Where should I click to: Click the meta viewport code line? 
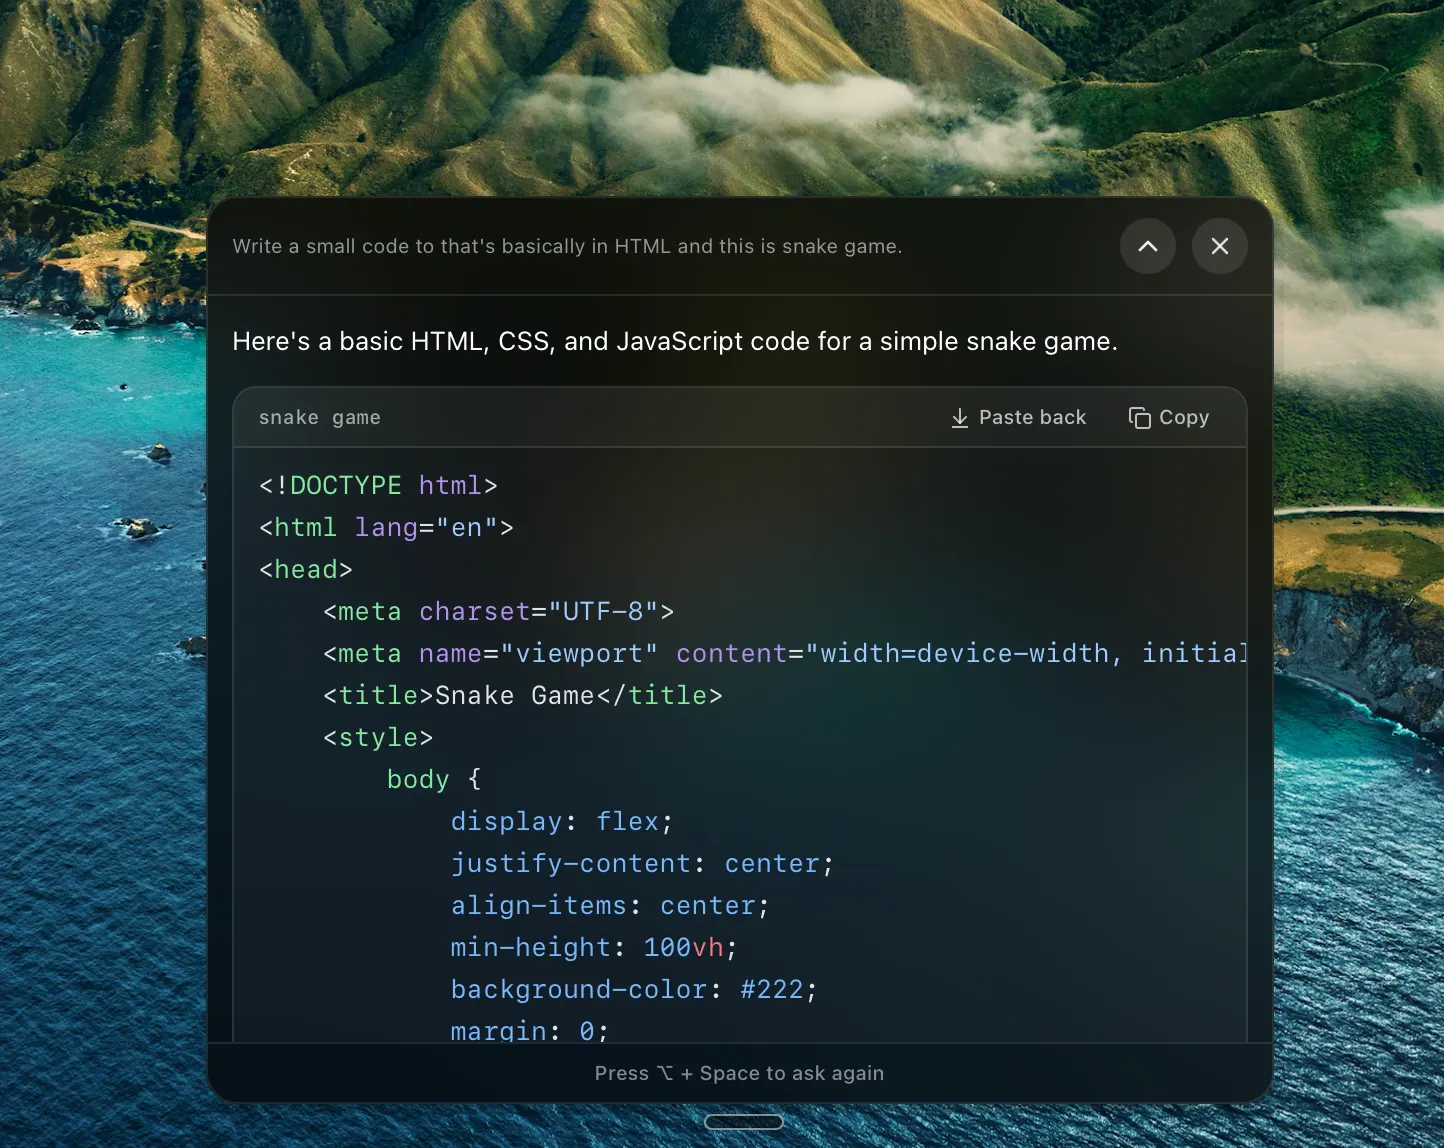[x=785, y=653]
